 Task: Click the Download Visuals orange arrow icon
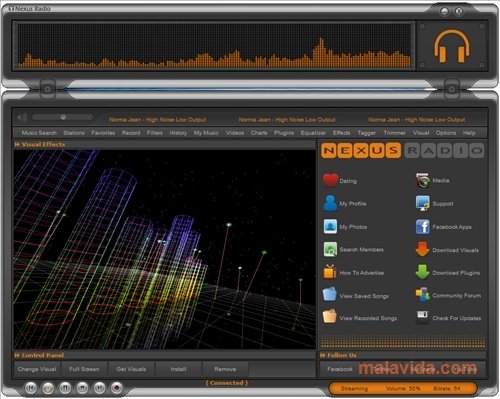tap(422, 249)
